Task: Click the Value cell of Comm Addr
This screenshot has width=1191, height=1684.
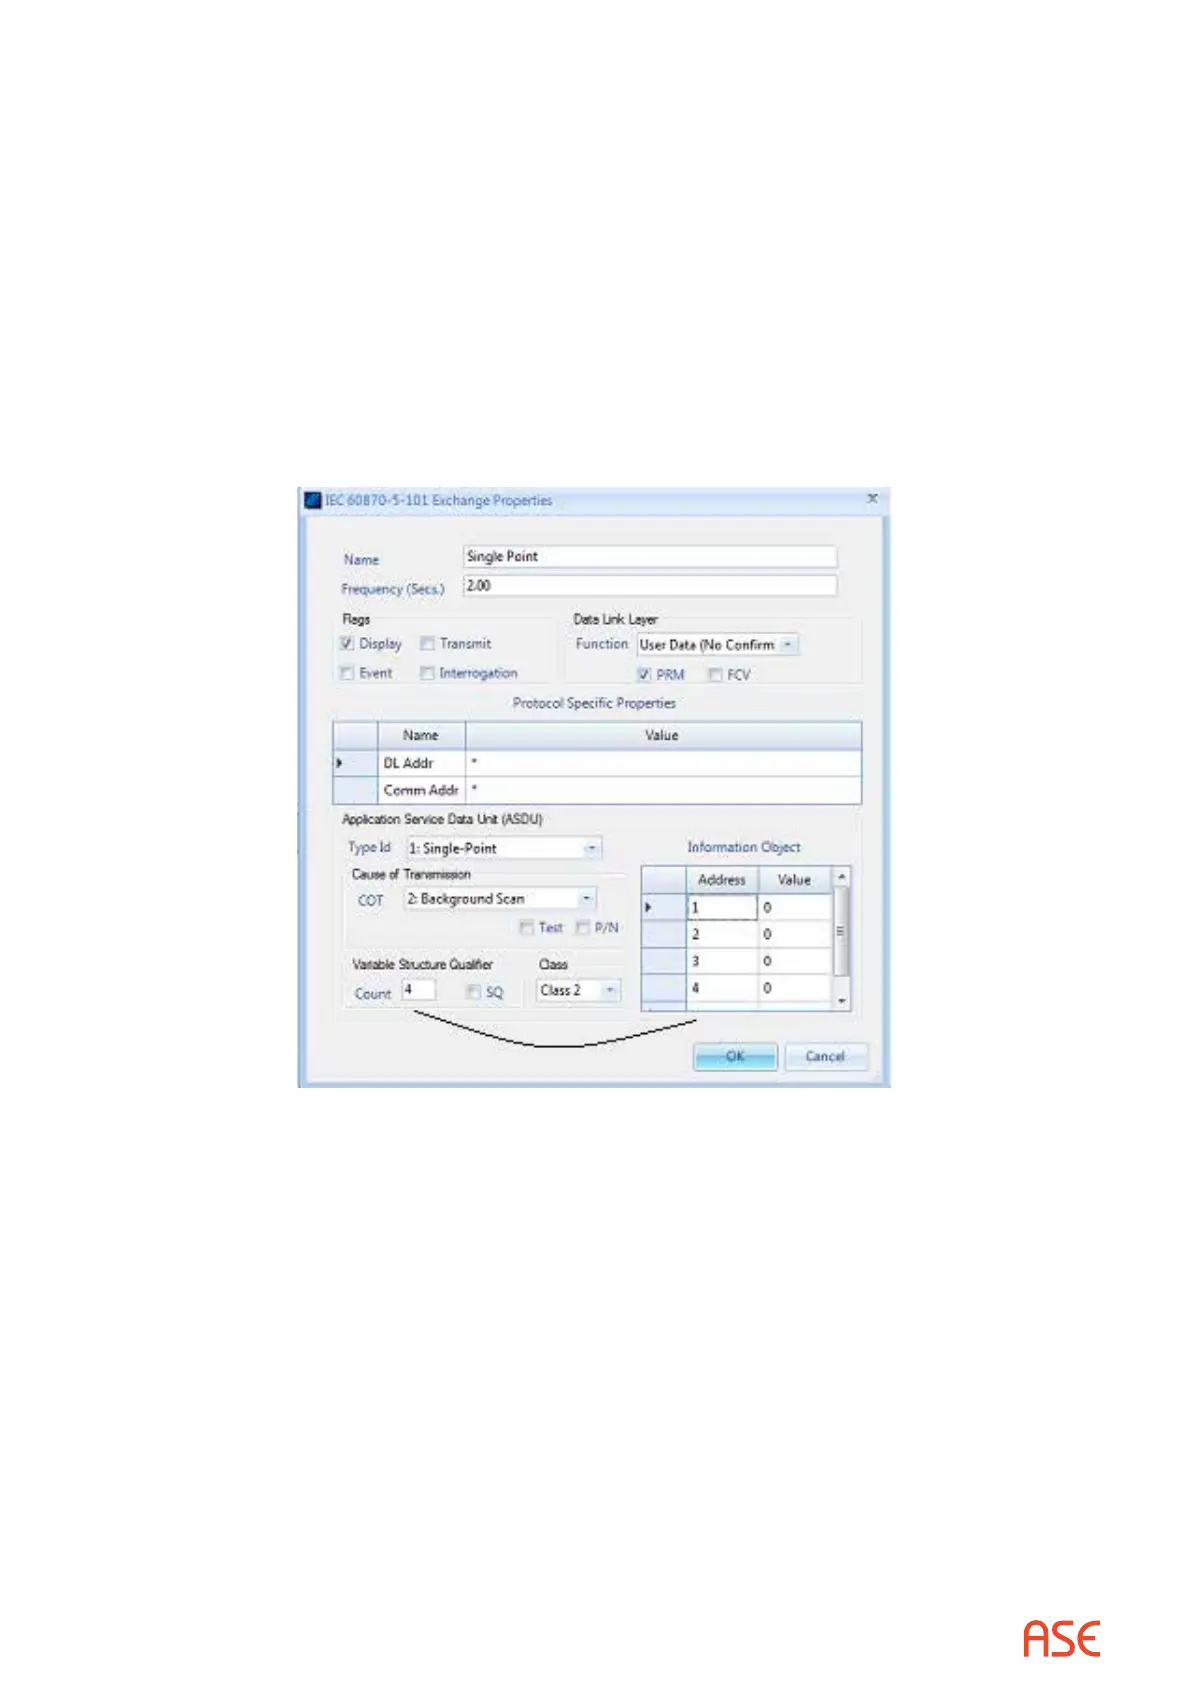Action: click(663, 790)
